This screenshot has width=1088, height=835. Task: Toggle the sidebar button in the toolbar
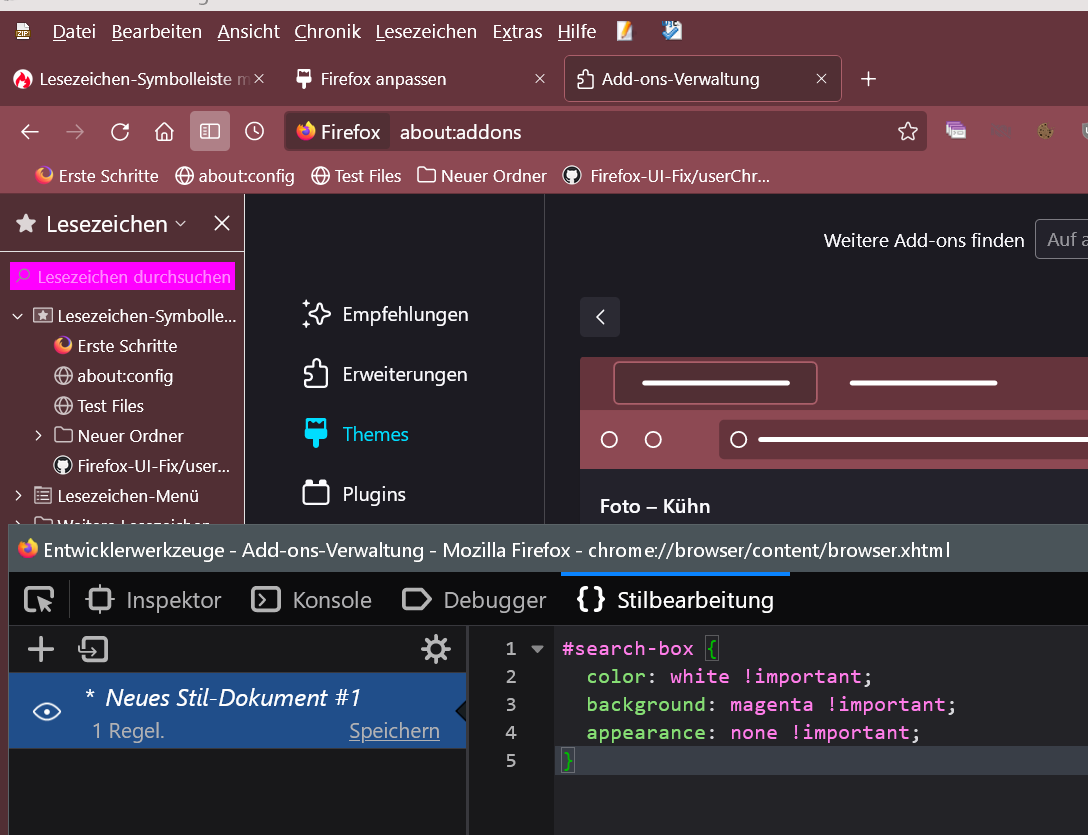click(210, 131)
